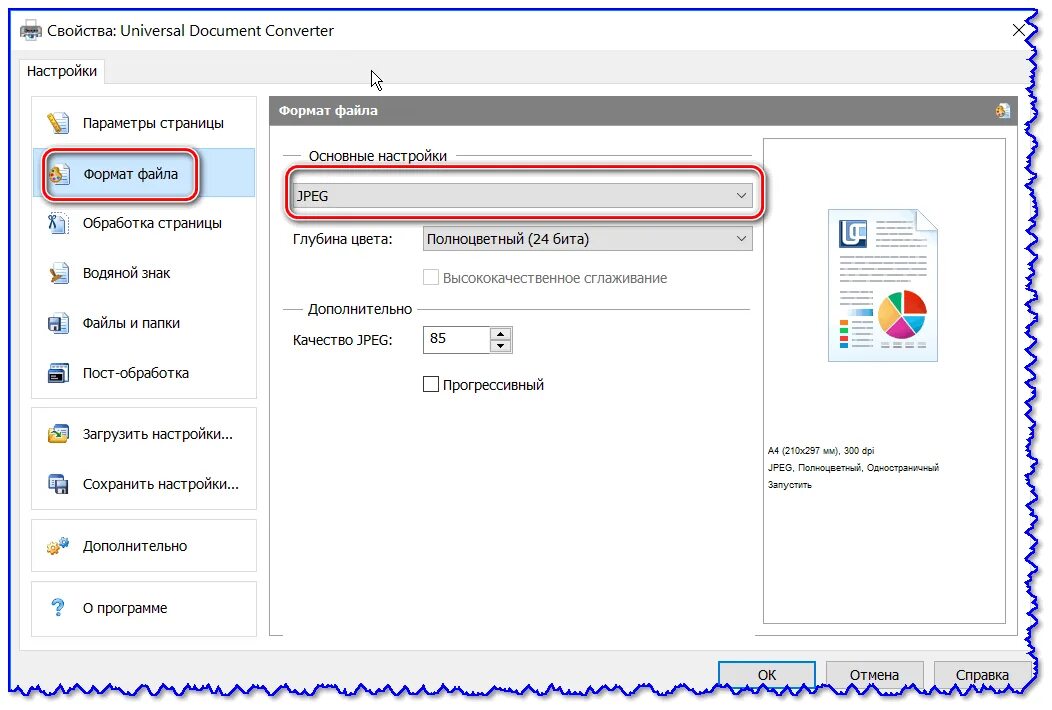This screenshot has height=710, width=1052.
Task: Enable the Прогрессивный checkbox
Action: click(431, 385)
